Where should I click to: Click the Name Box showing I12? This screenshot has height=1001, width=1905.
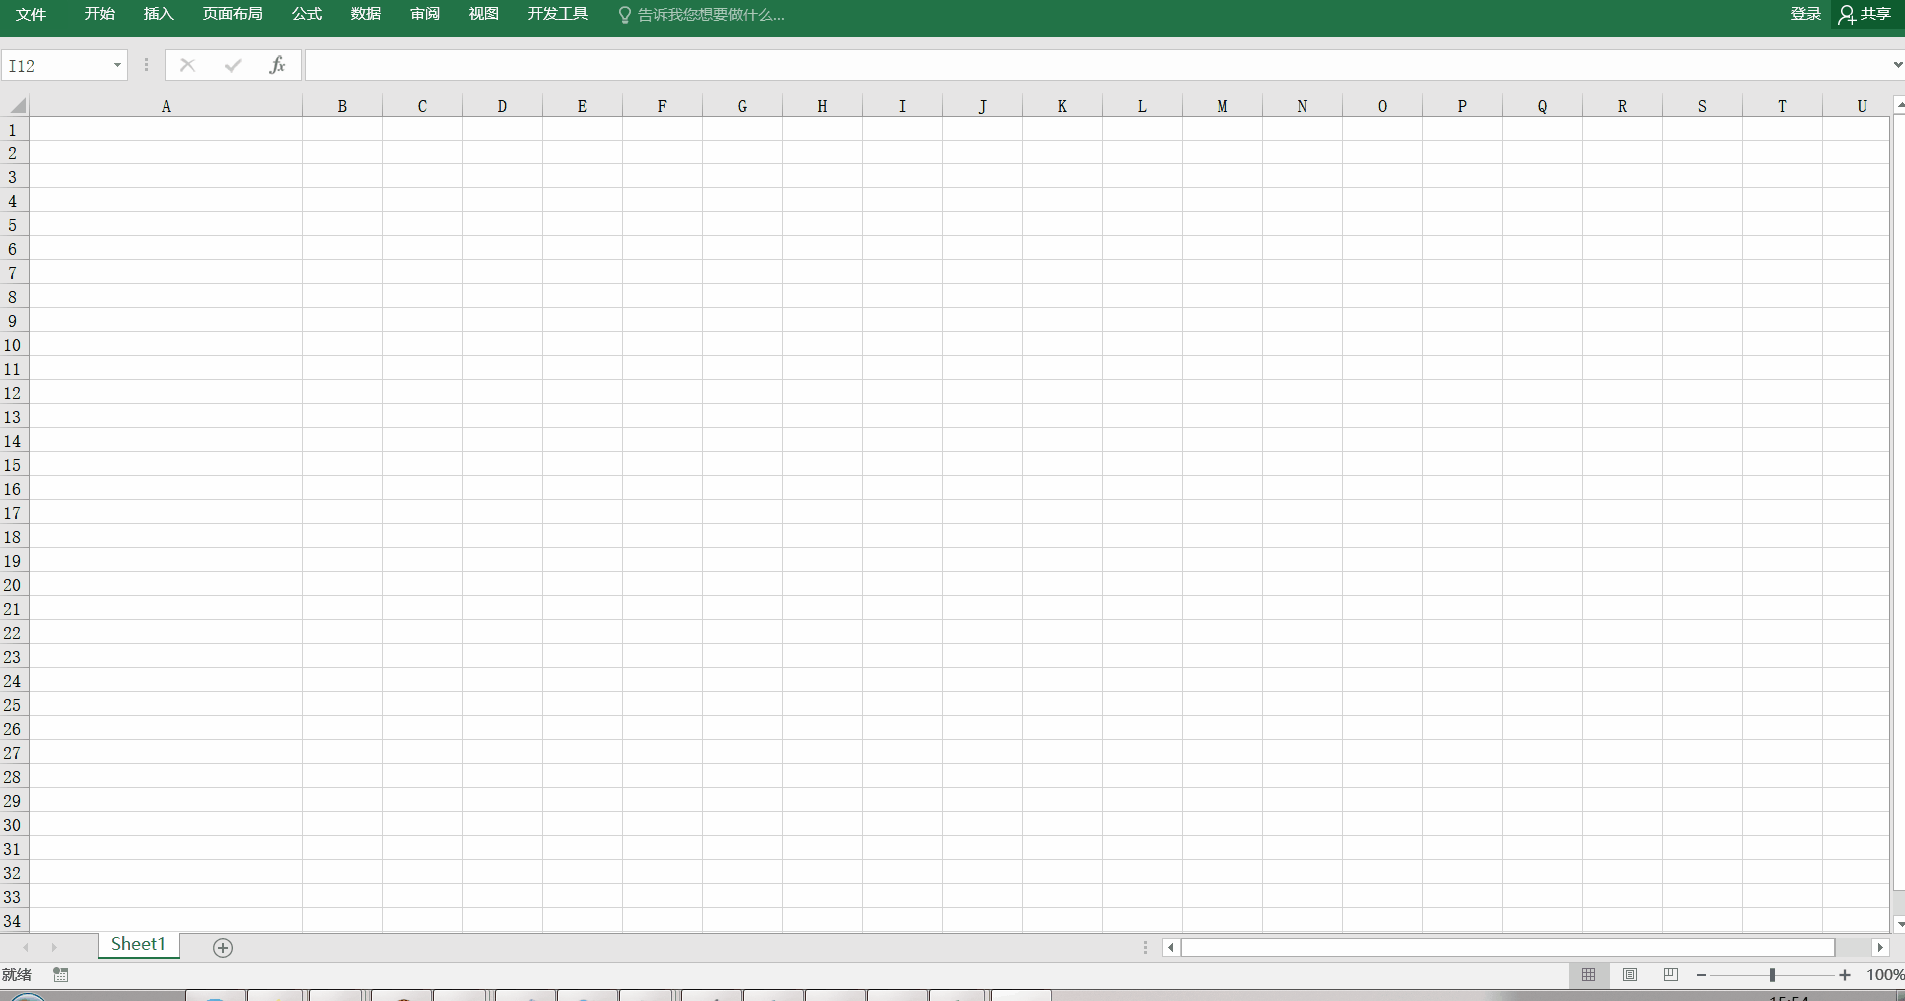[x=55, y=66]
